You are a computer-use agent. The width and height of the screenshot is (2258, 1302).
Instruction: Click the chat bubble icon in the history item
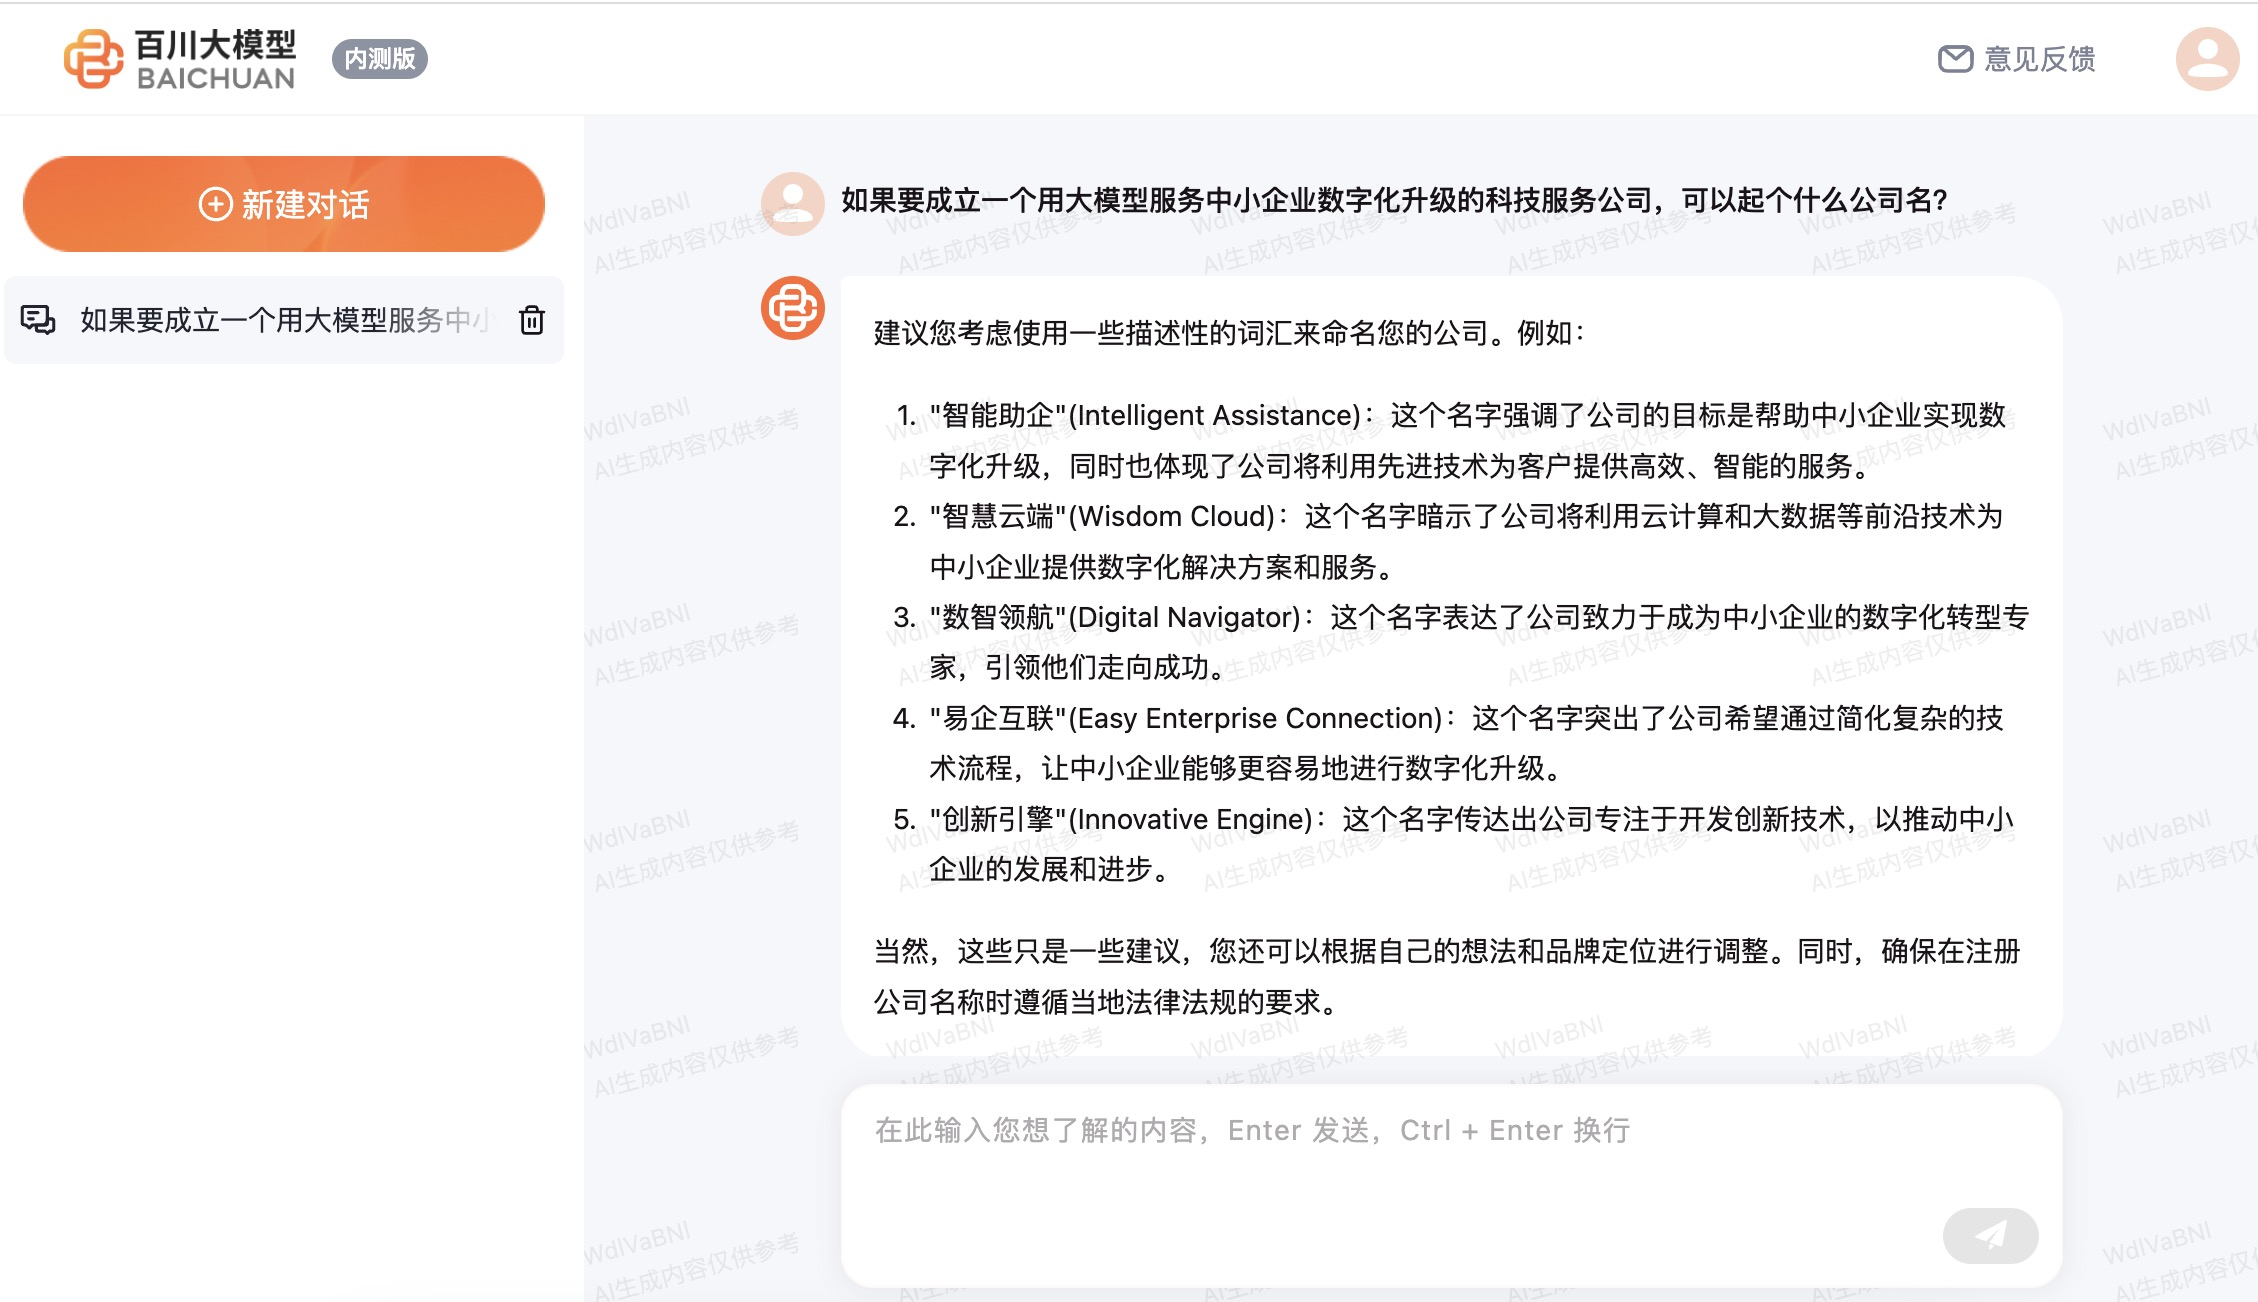coord(38,320)
